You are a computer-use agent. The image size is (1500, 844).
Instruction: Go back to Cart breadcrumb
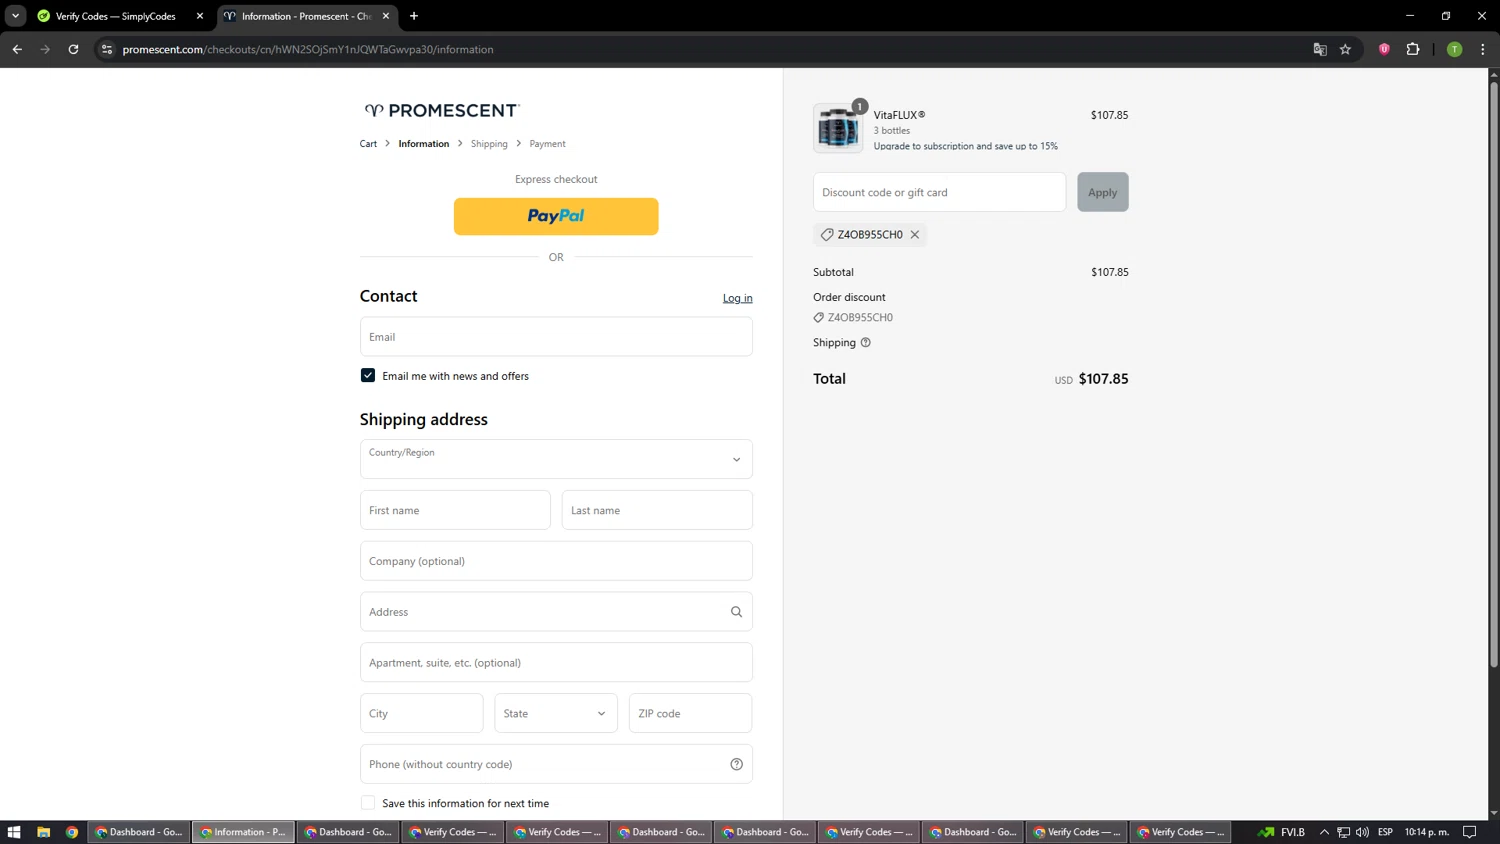(368, 144)
